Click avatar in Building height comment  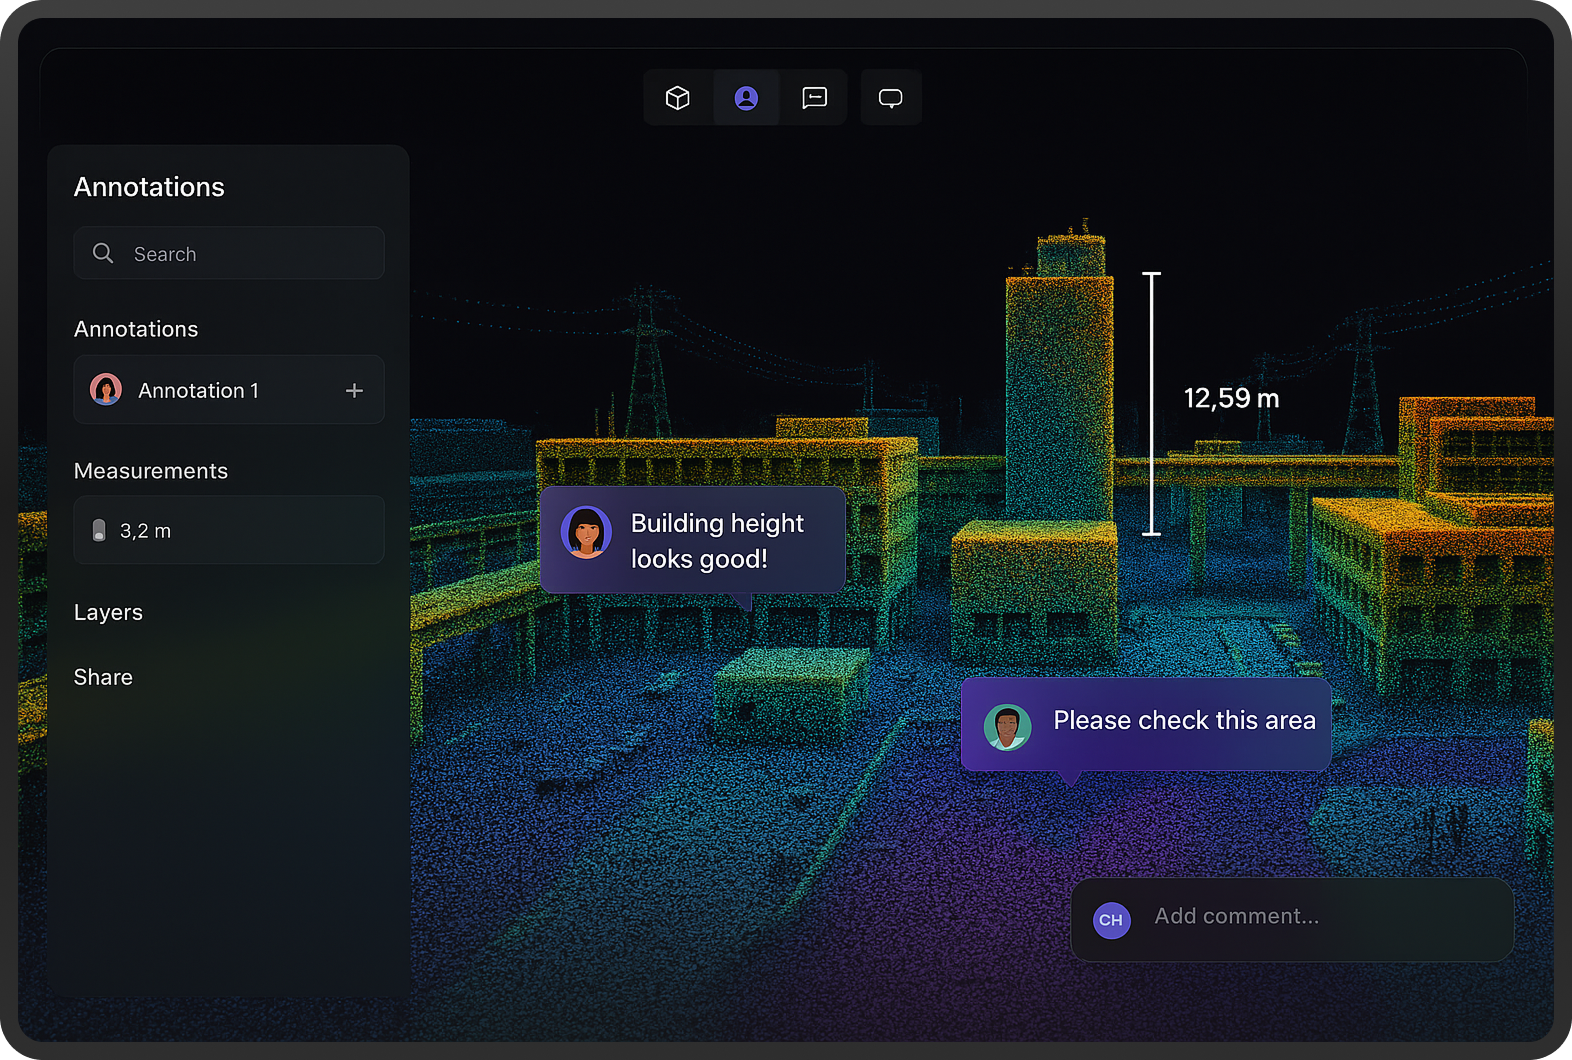pyautogui.click(x=586, y=532)
